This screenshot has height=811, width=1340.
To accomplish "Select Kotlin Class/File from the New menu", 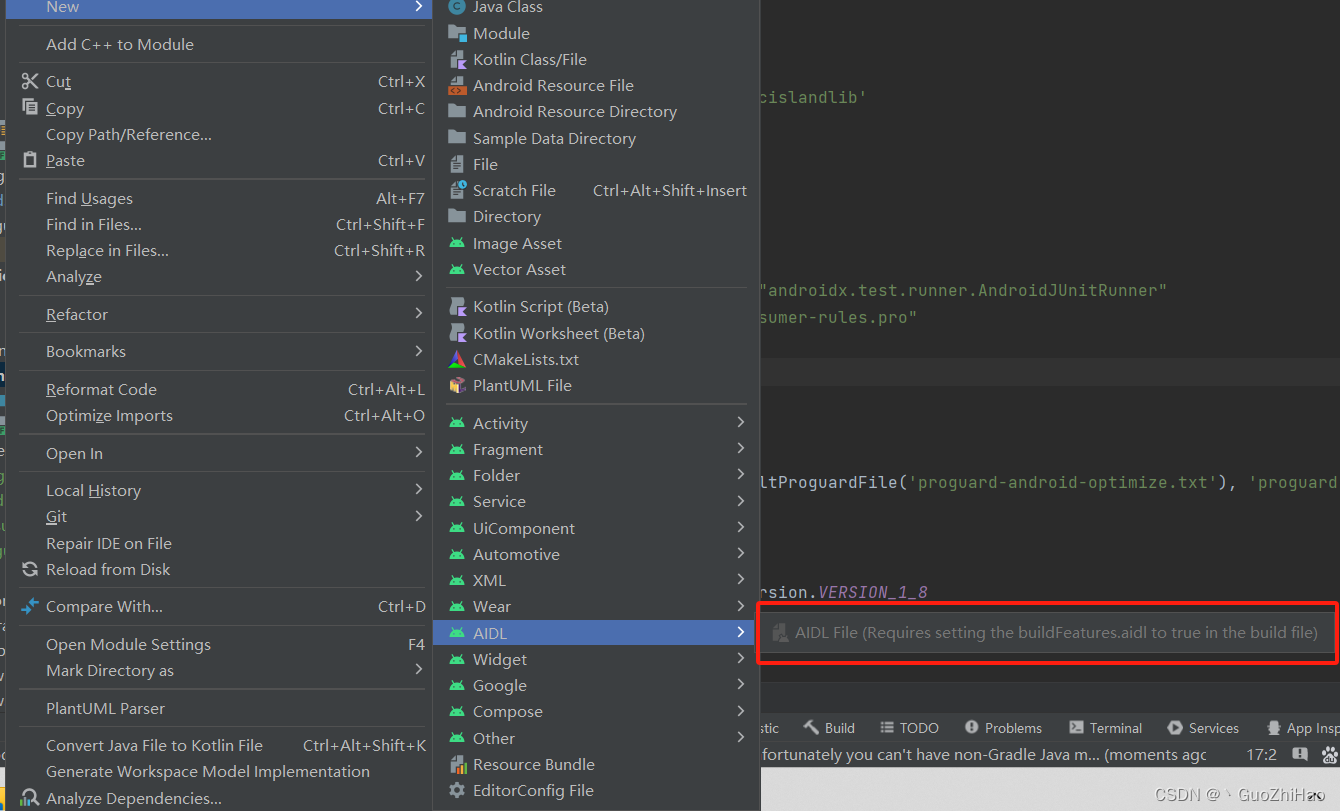I will pyautogui.click(x=532, y=59).
